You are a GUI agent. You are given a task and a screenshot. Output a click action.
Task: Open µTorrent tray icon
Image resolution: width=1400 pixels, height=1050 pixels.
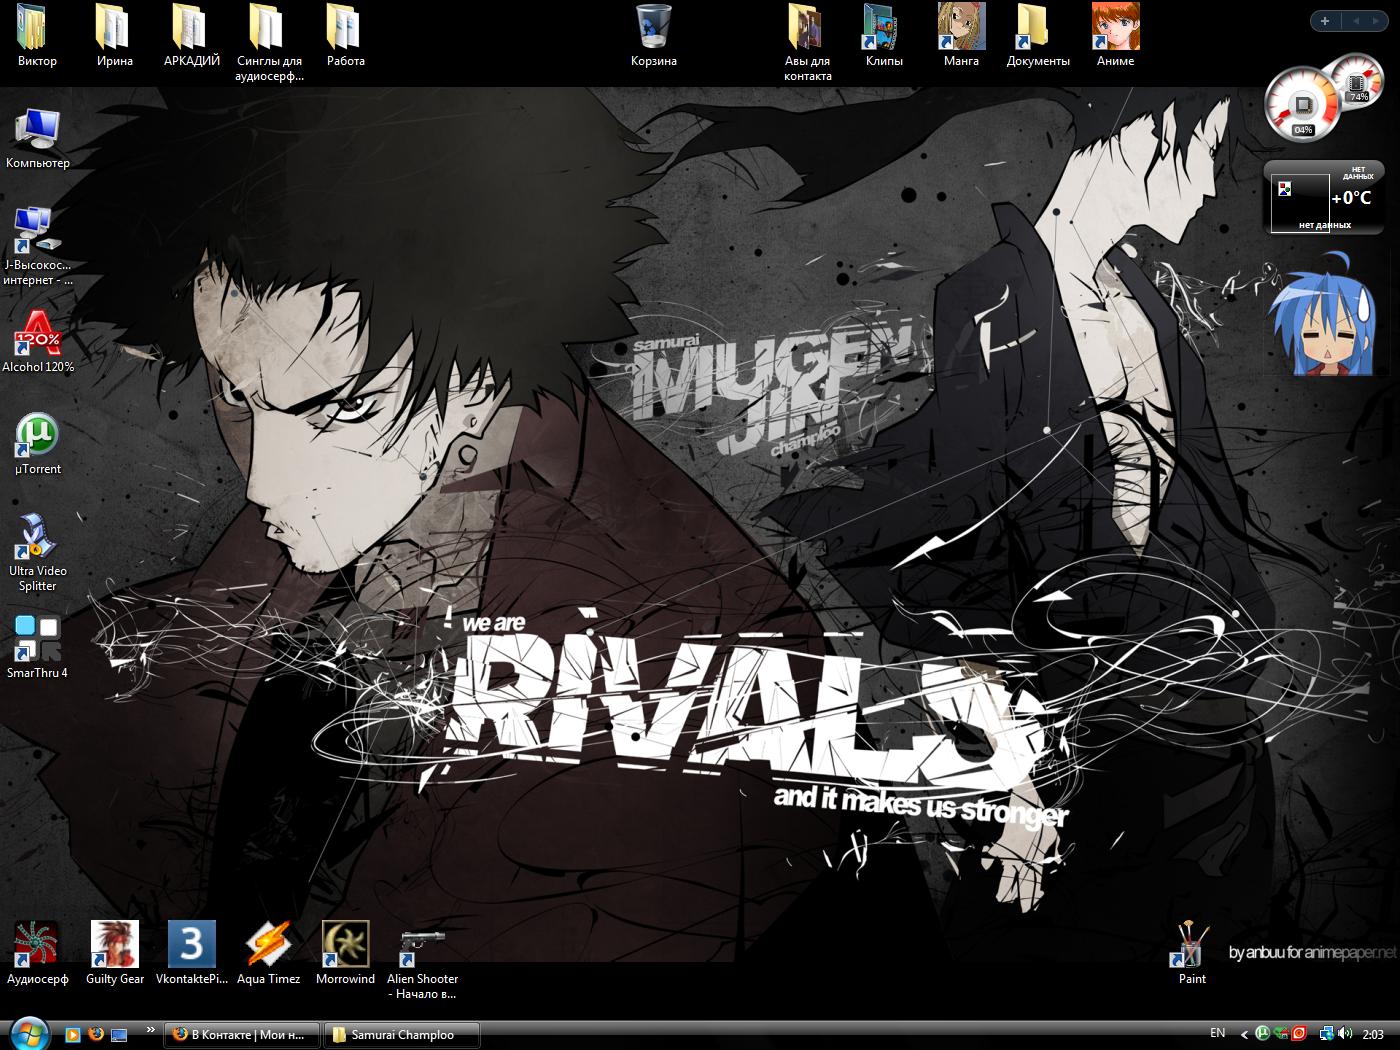[x=1263, y=1034]
